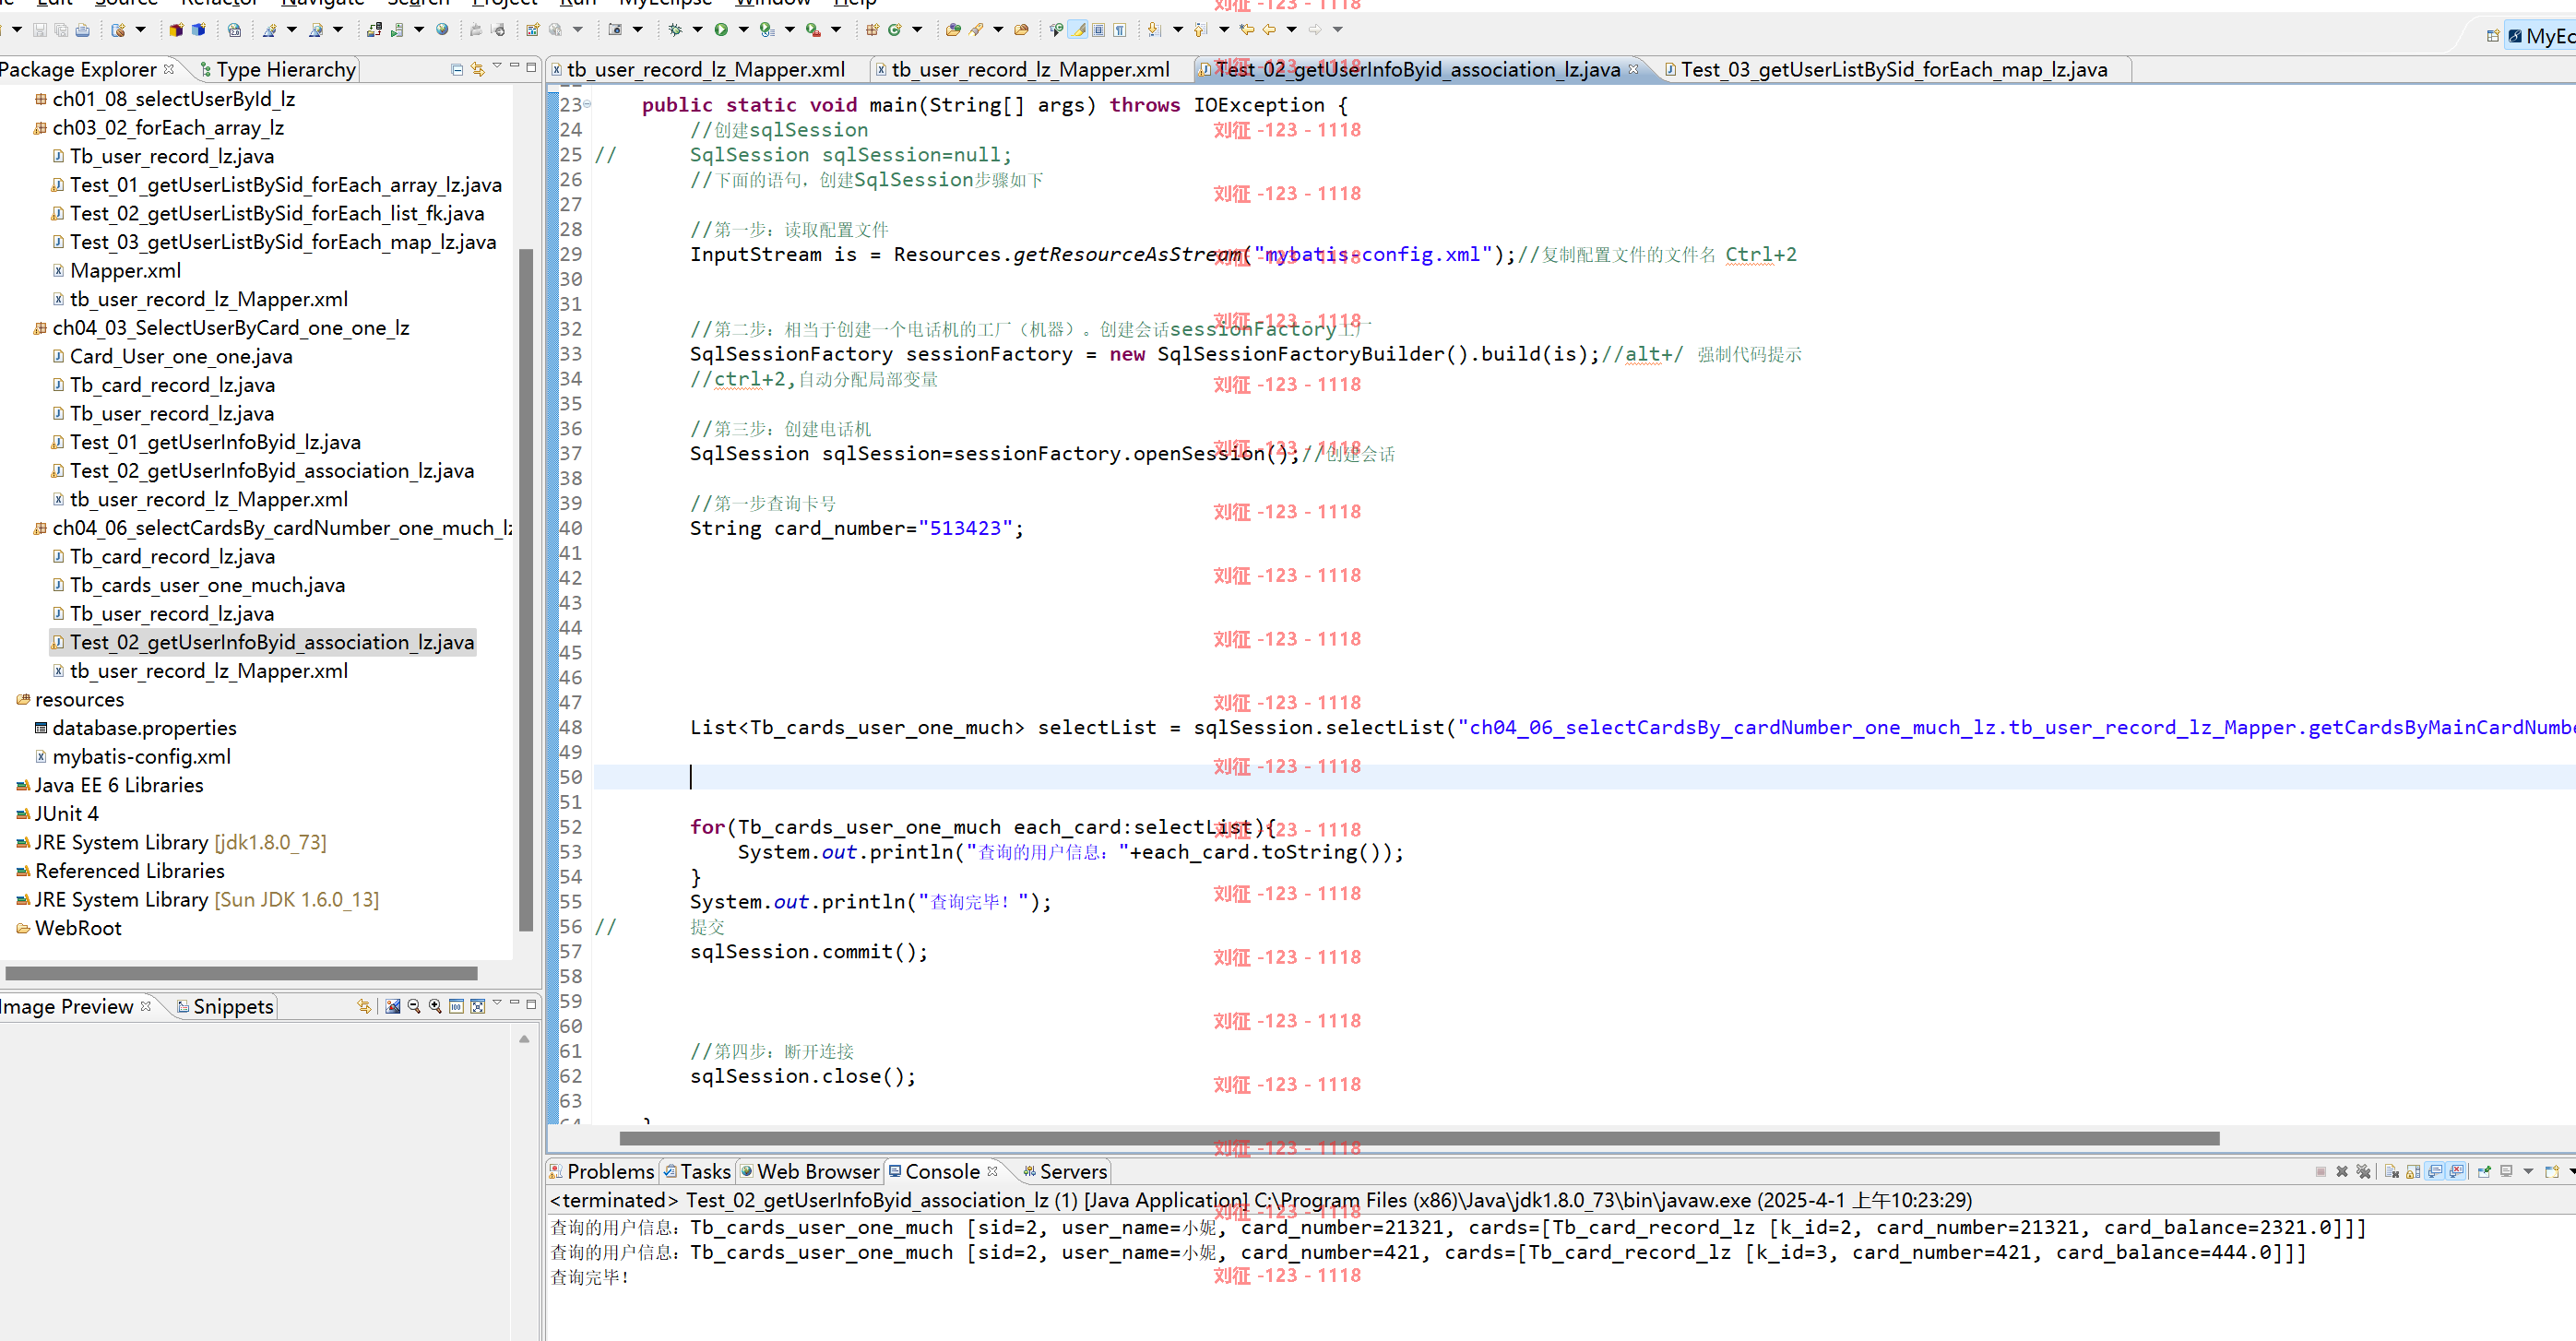Toggle Block Selection Mode icon in toolbar

point(1099,30)
